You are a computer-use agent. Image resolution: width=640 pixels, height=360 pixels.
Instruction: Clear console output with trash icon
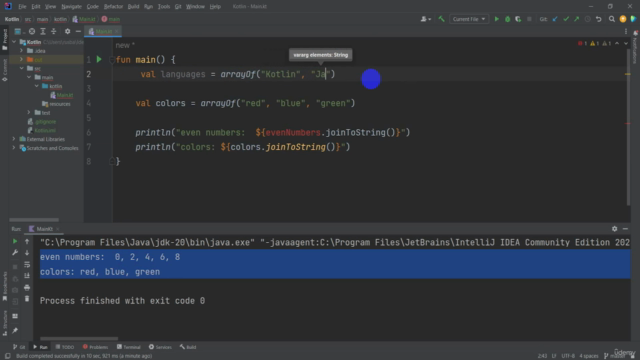tap(27, 299)
